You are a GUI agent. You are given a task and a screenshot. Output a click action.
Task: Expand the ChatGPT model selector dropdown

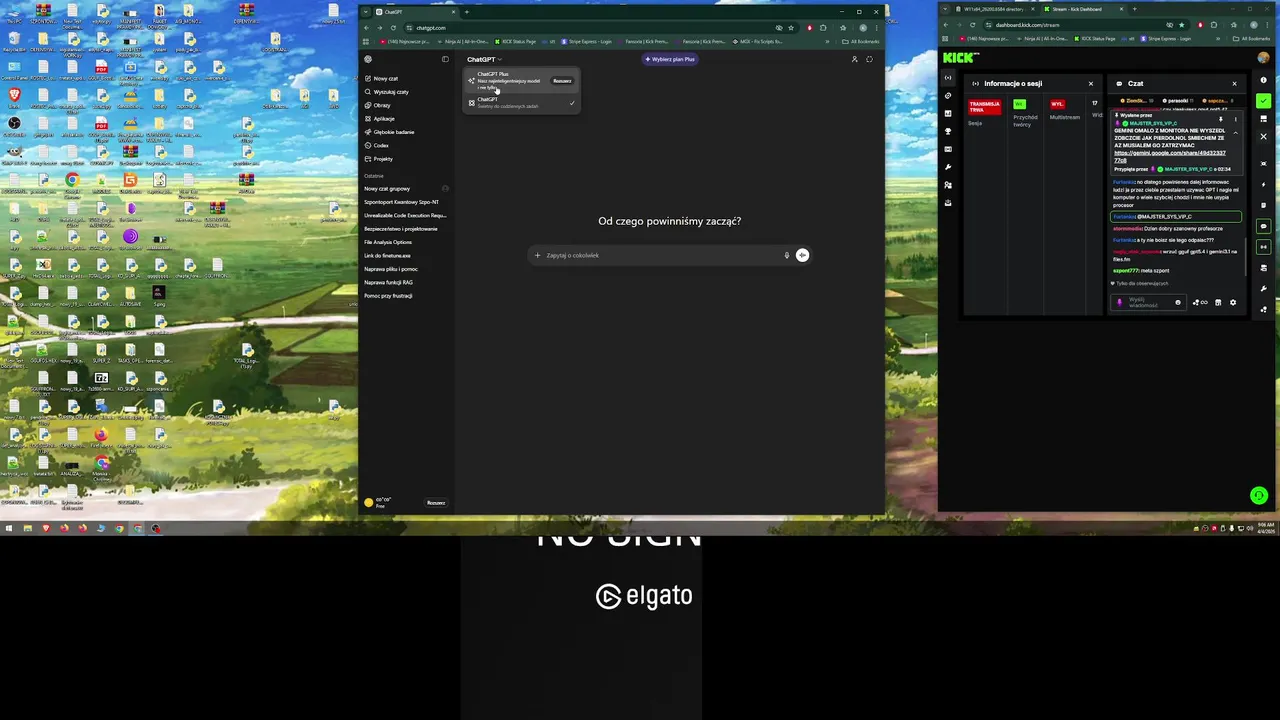coord(484,59)
